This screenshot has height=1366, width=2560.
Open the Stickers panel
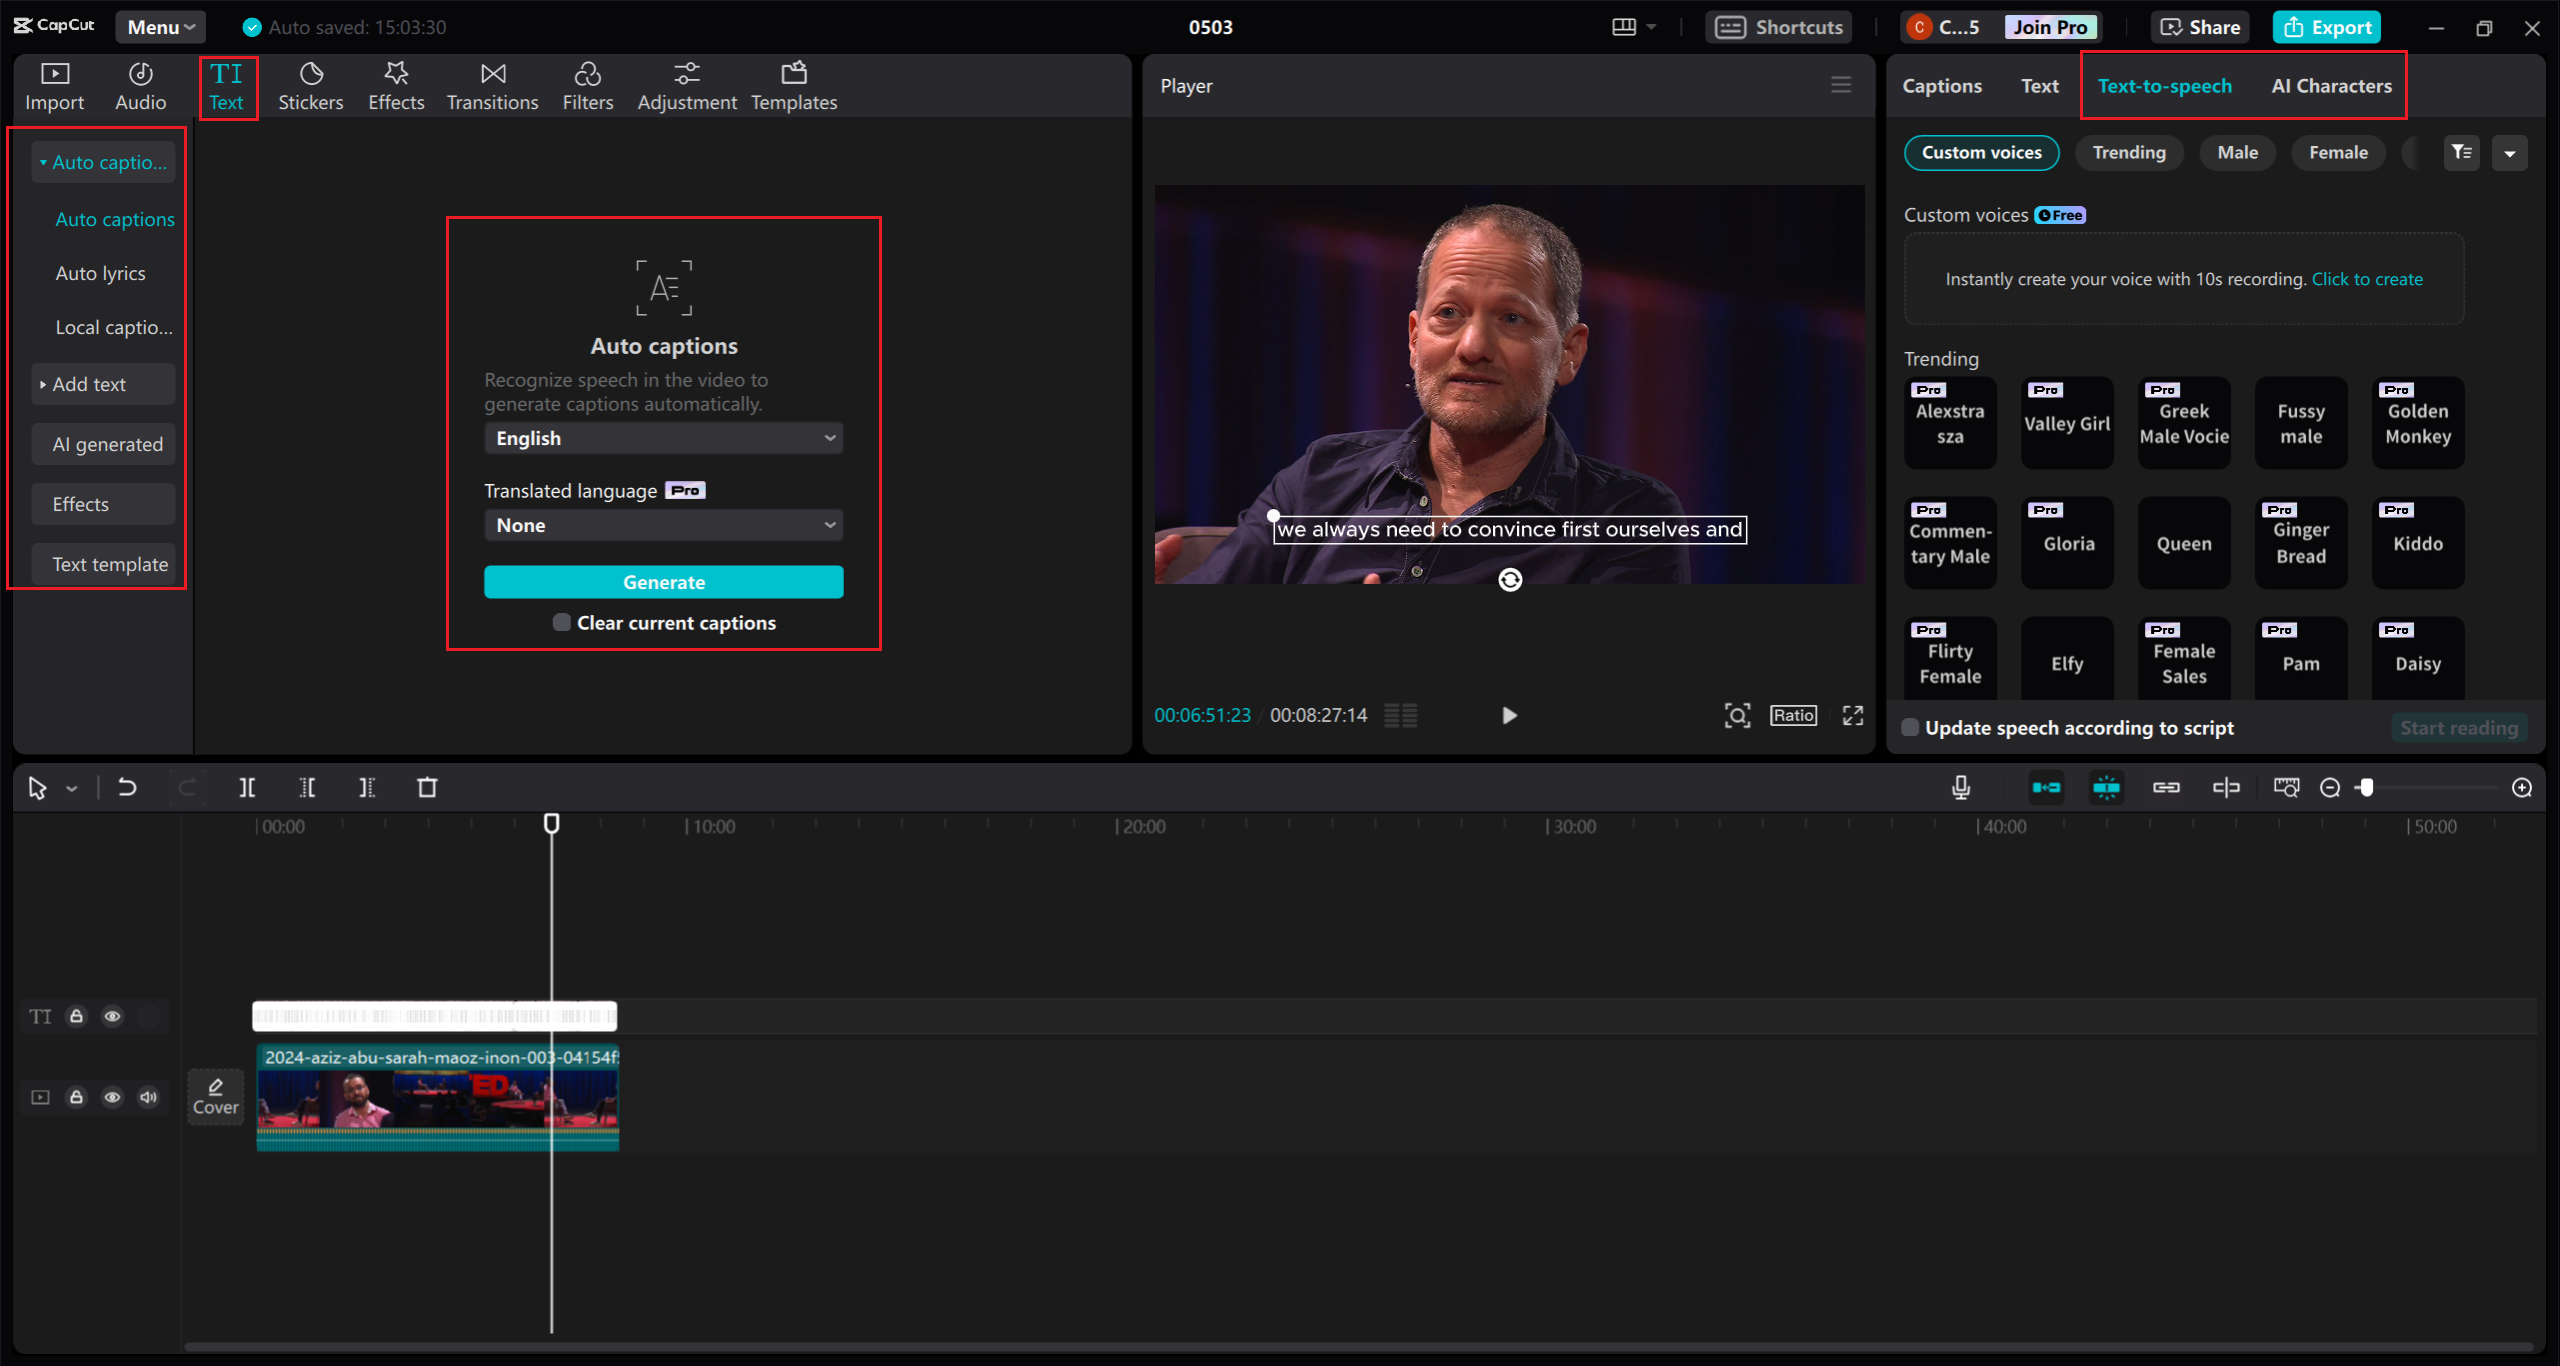311,85
